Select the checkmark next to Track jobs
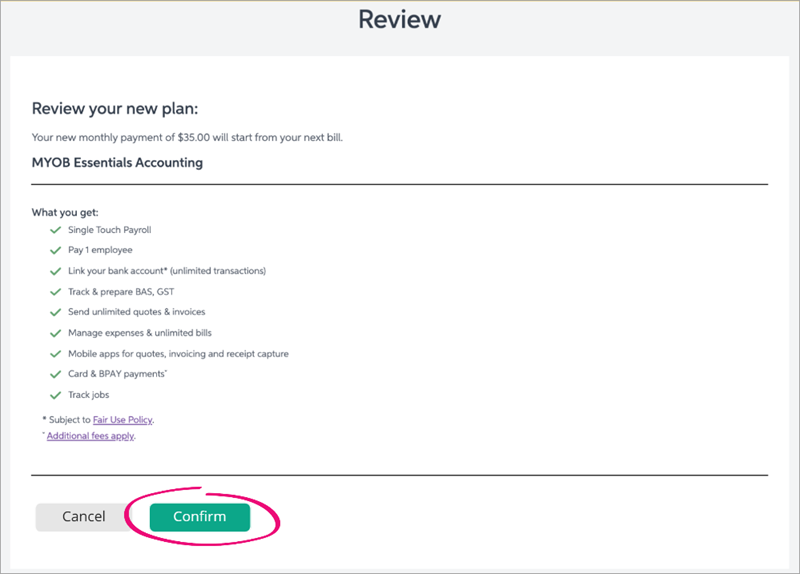The width and height of the screenshot is (800, 574). pyautogui.click(x=56, y=395)
